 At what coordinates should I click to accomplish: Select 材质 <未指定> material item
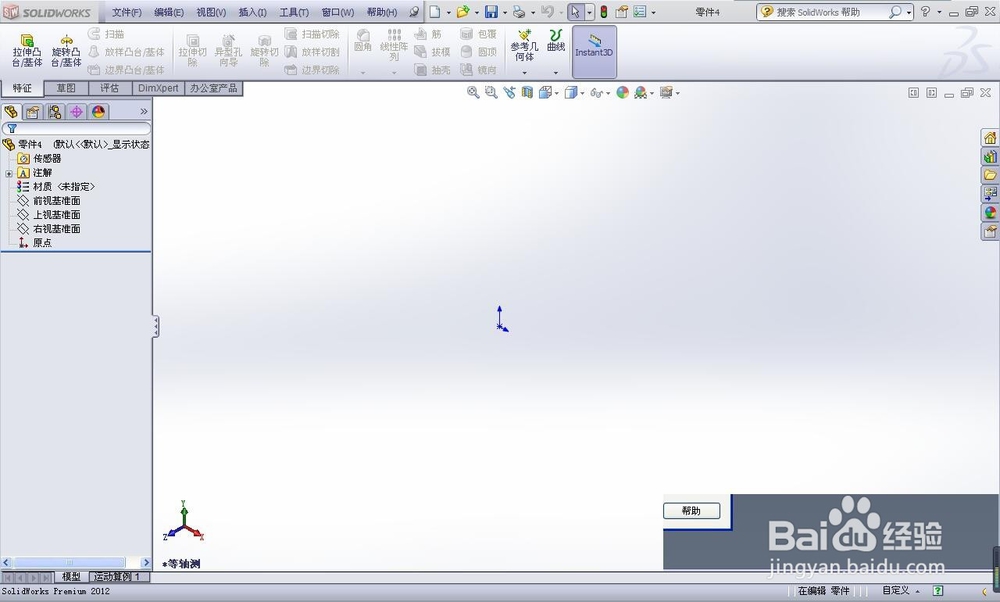[55, 186]
